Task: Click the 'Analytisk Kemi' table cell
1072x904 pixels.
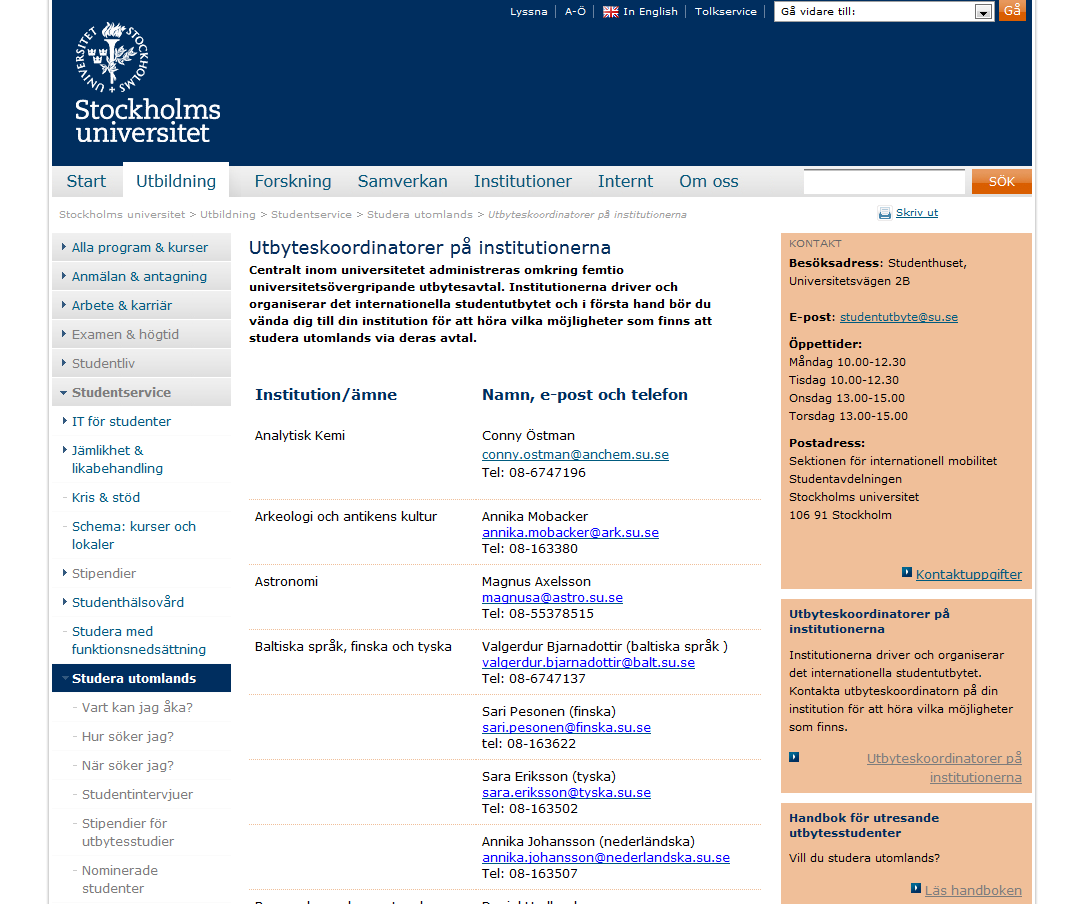Action: point(299,436)
